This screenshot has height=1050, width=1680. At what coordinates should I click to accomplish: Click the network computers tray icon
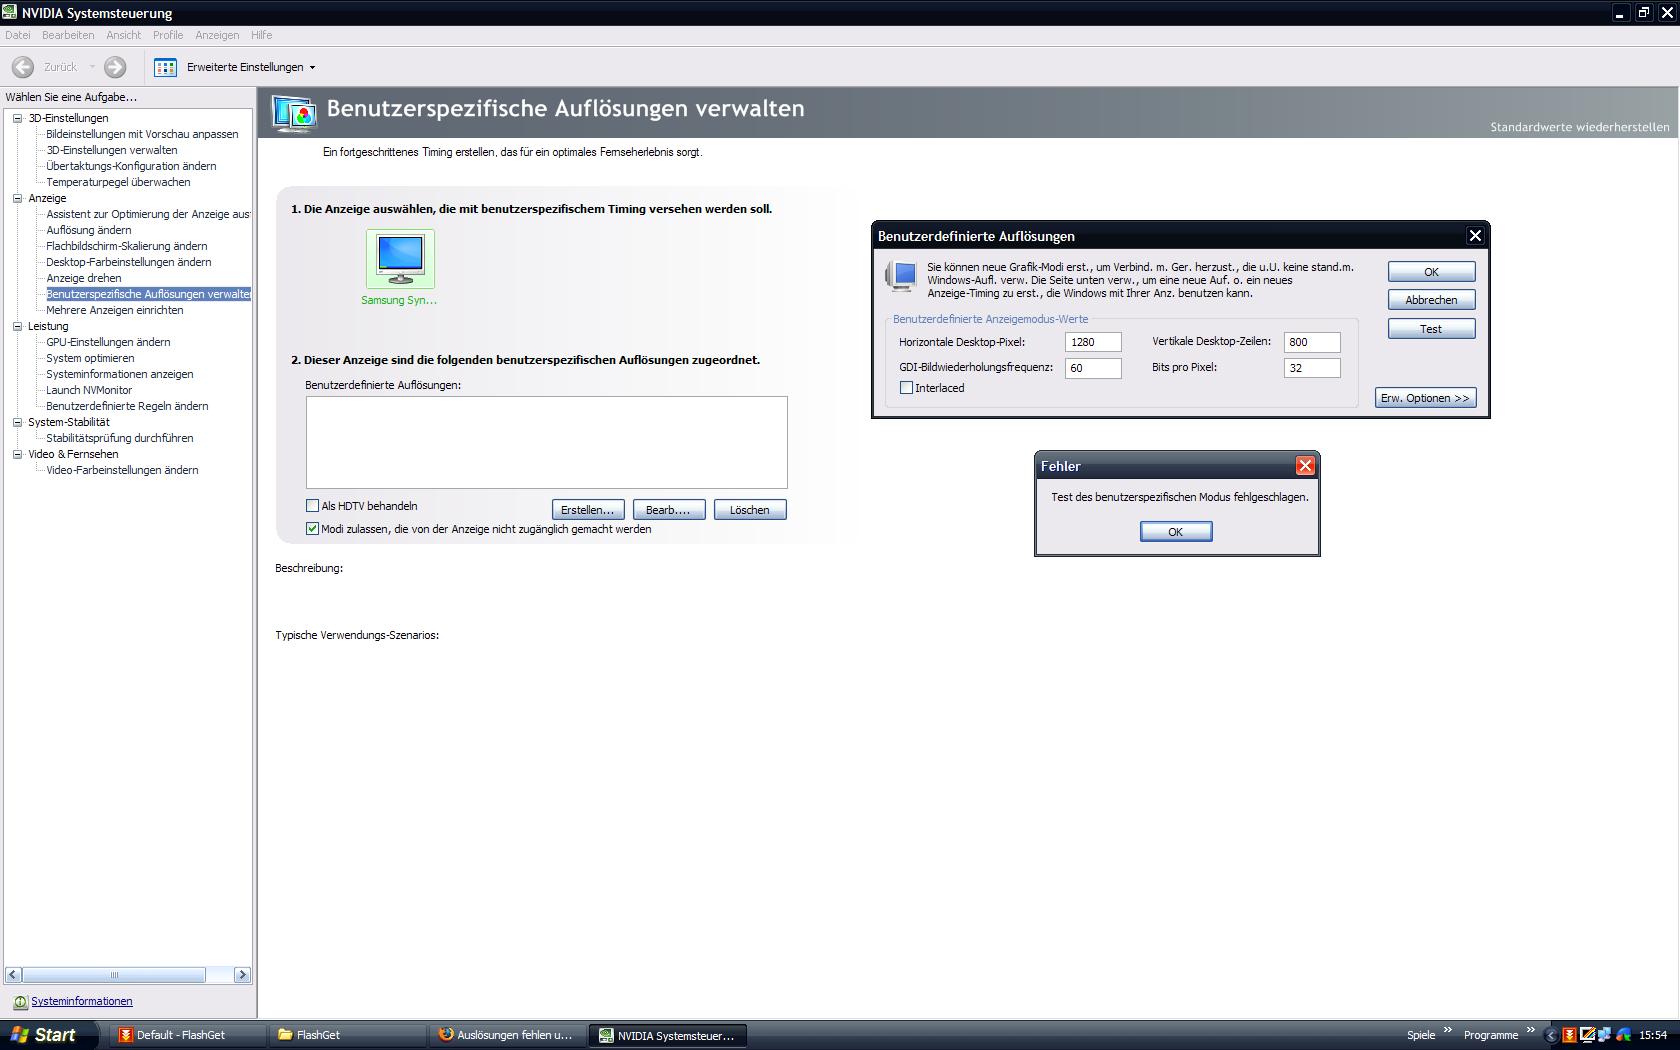pyautogui.click(x=1605, y=1035)
